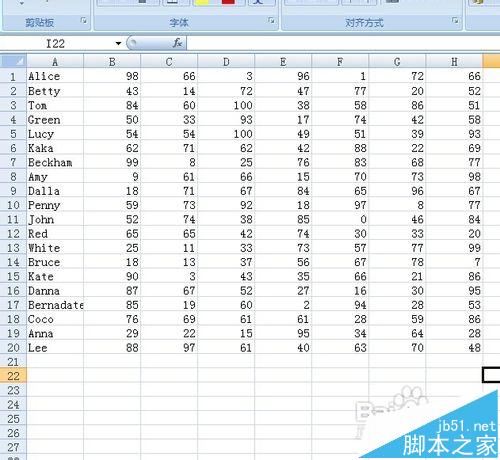The width and height of the screenshot is (500, 460).
Task: Click inside the formula bar field
Action: pos(343,43)
